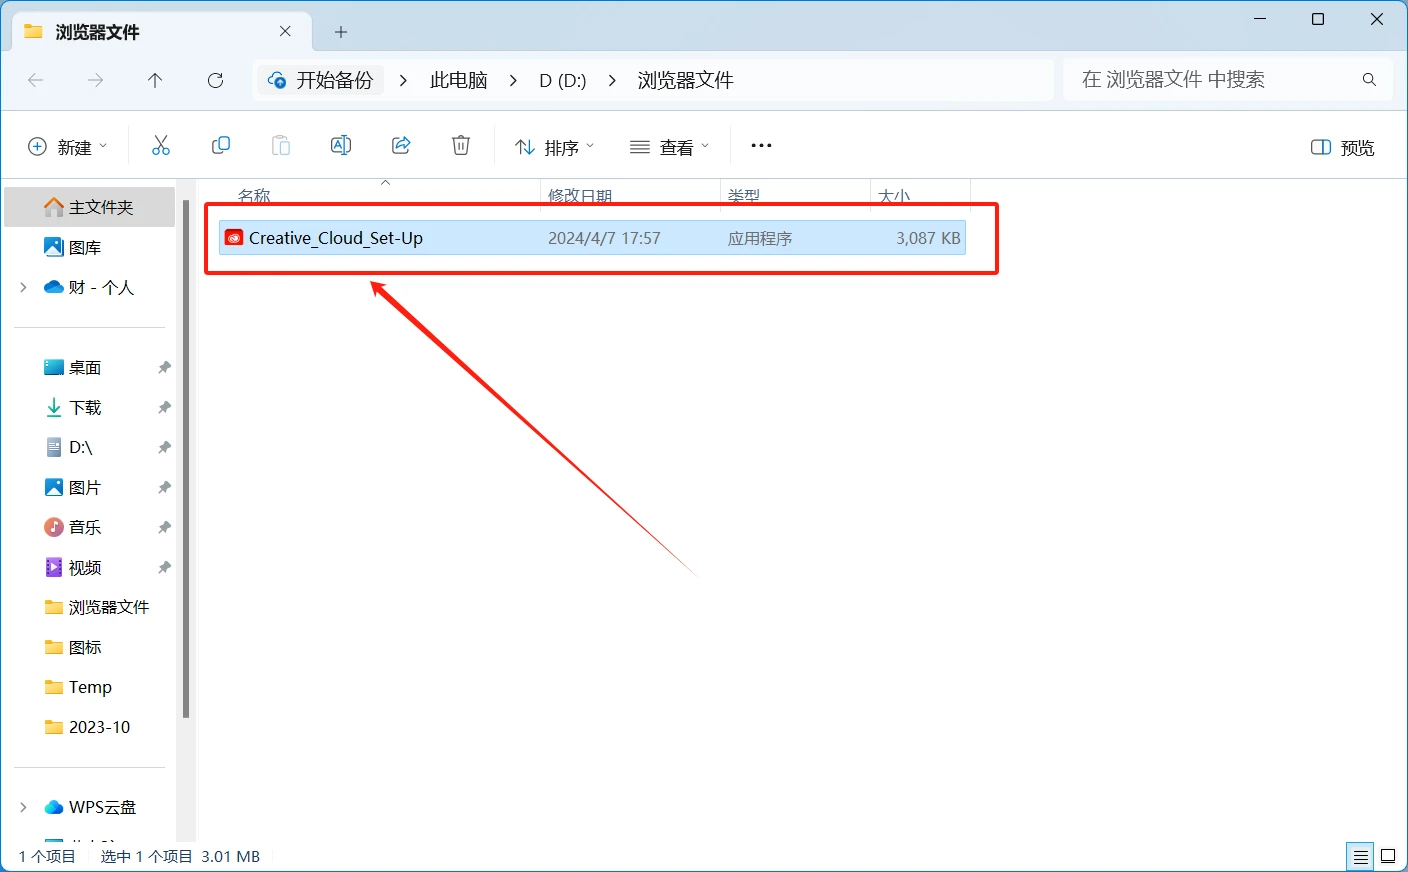Click the Creative Cloud installer file icon
1408x872 pixels.
pos(234,238)
